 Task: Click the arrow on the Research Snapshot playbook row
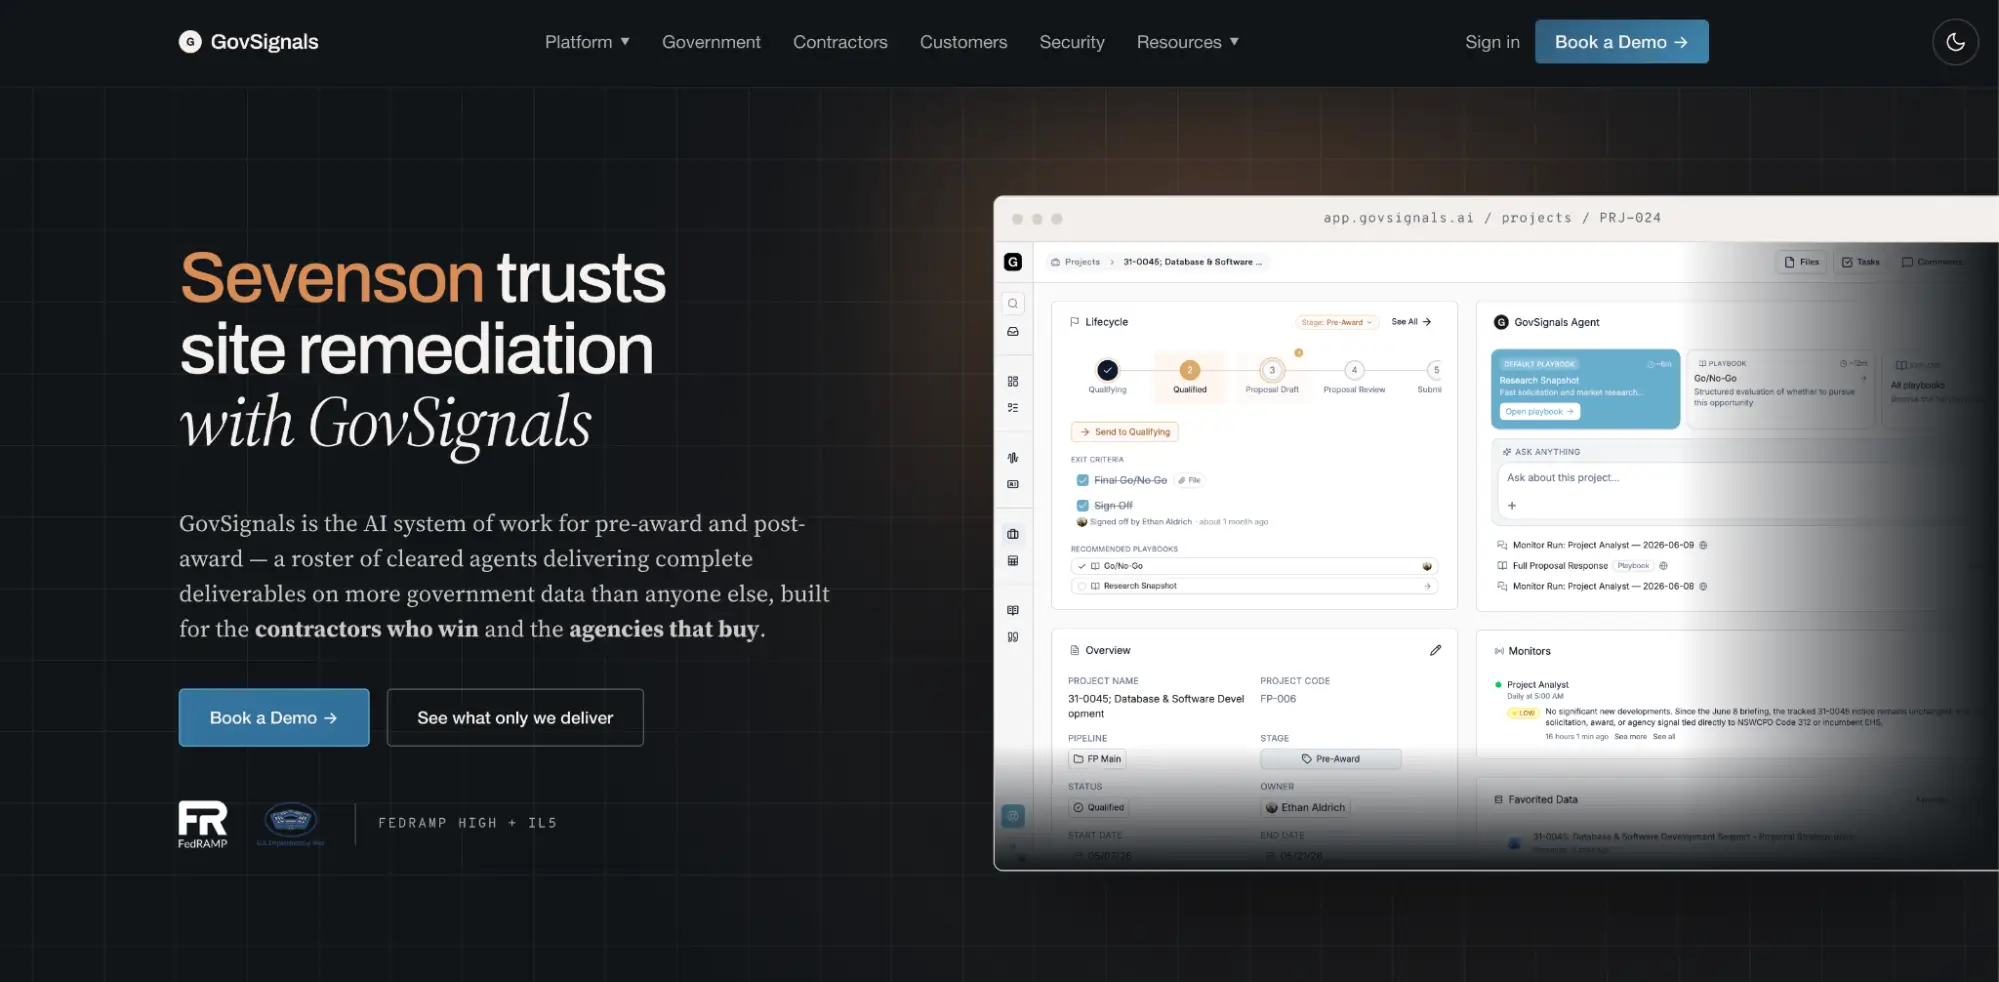click(x=1427, y=586)
